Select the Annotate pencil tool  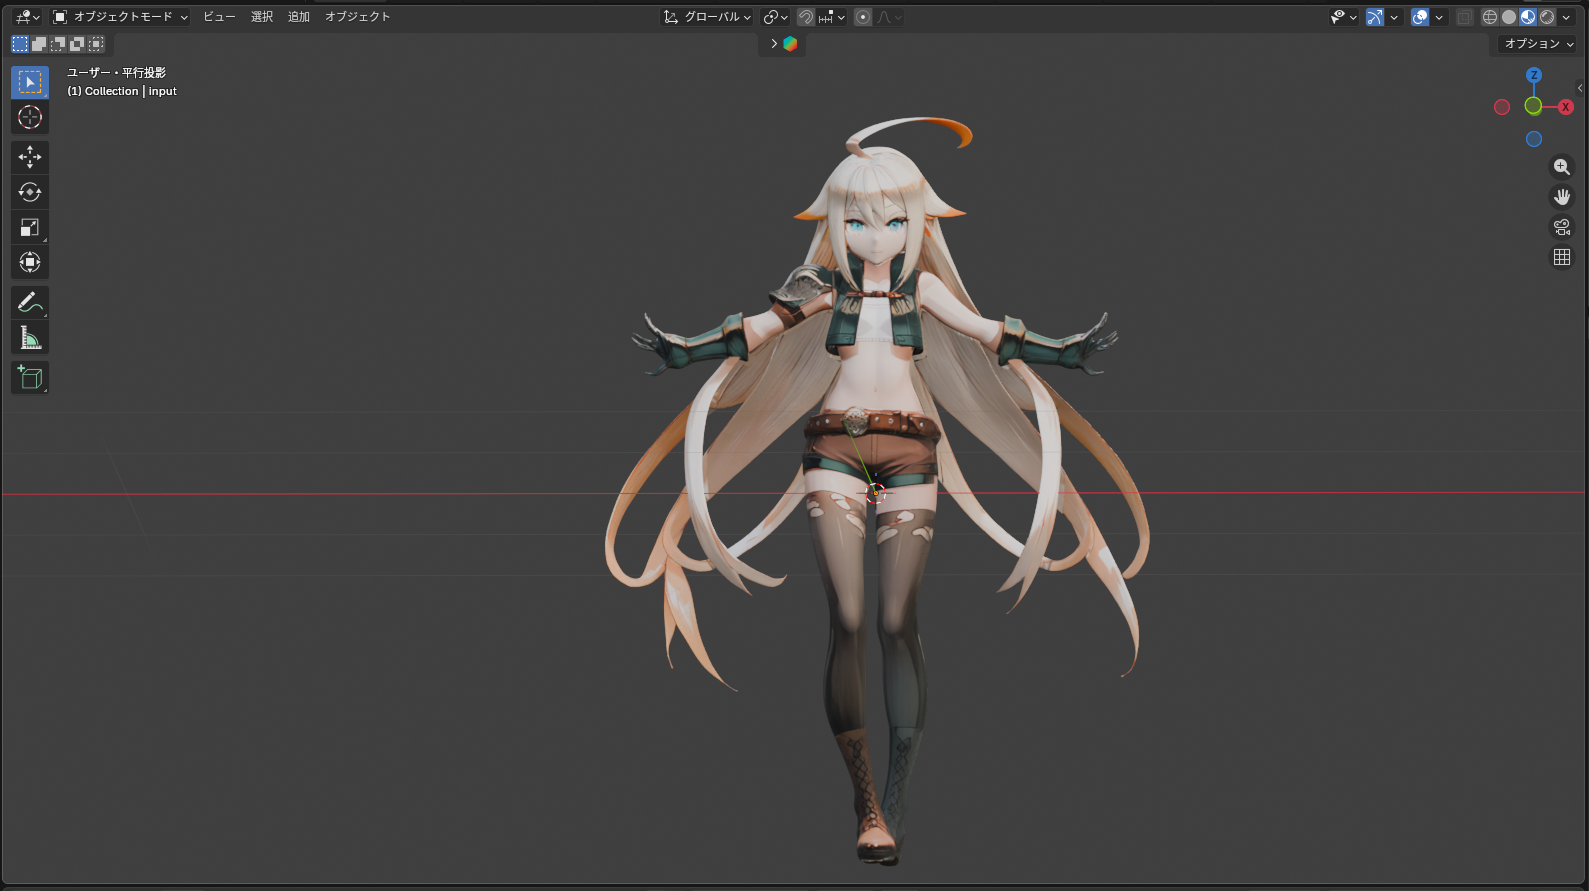click(30, 302)
